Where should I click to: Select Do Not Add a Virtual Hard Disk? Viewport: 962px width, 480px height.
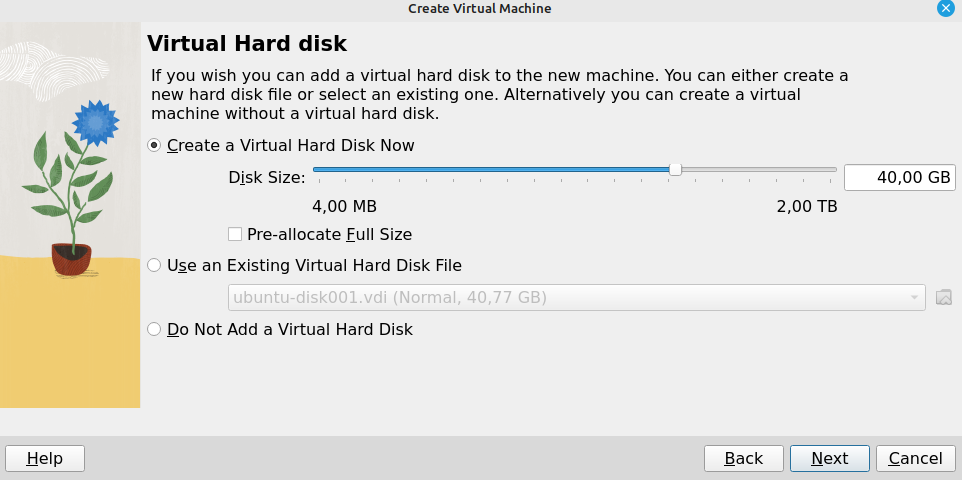[154, 329]
